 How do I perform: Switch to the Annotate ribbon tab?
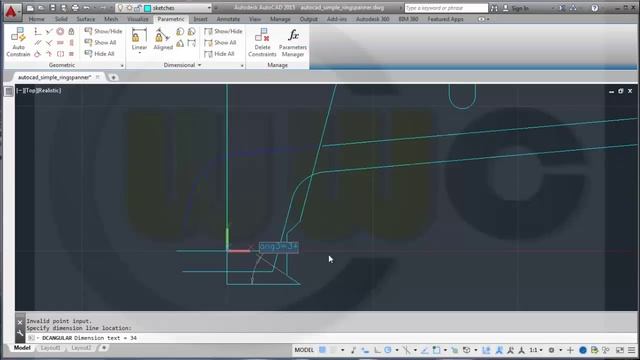[228, 19]
